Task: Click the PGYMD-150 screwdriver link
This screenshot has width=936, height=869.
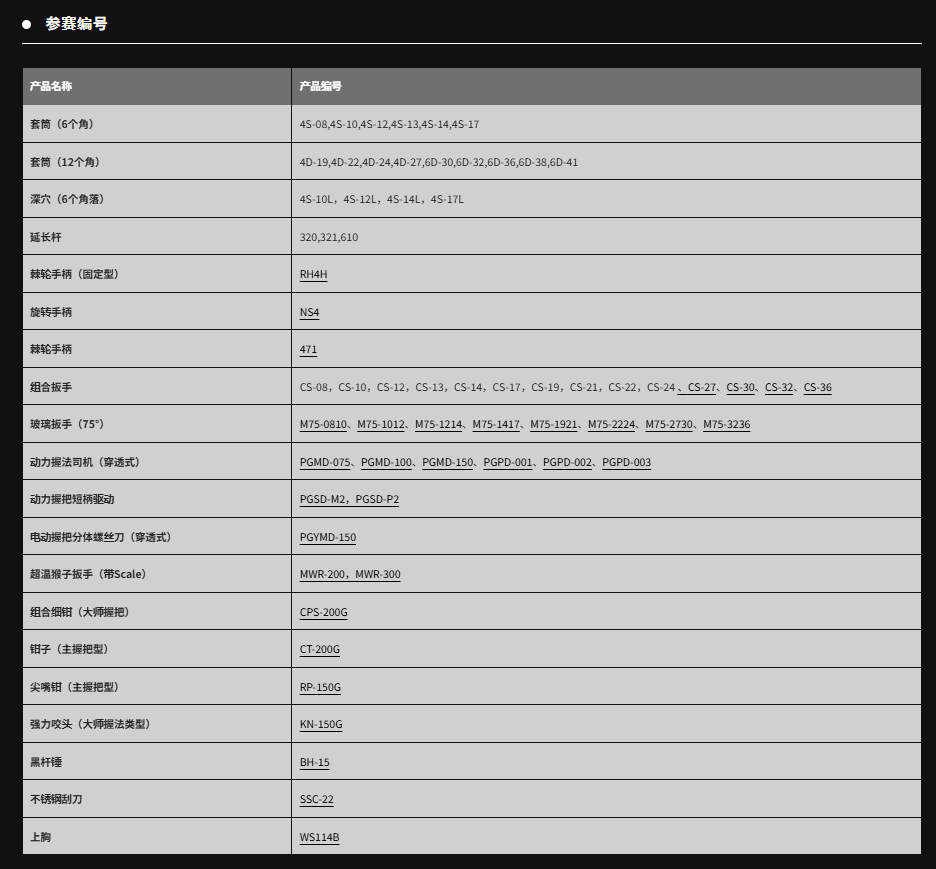Action: [327, 537]
